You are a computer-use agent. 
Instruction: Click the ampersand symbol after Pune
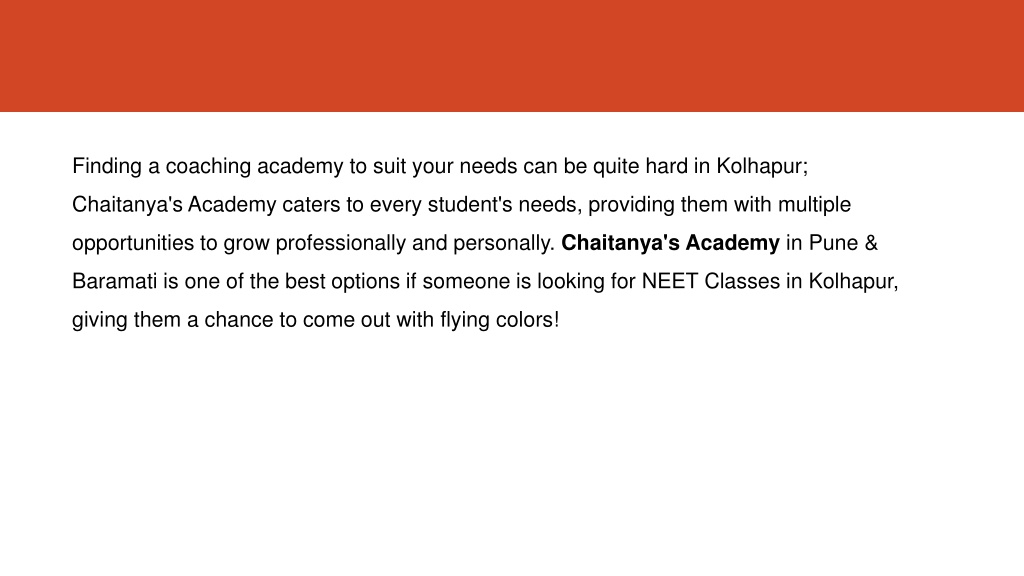tap(871, 243)
